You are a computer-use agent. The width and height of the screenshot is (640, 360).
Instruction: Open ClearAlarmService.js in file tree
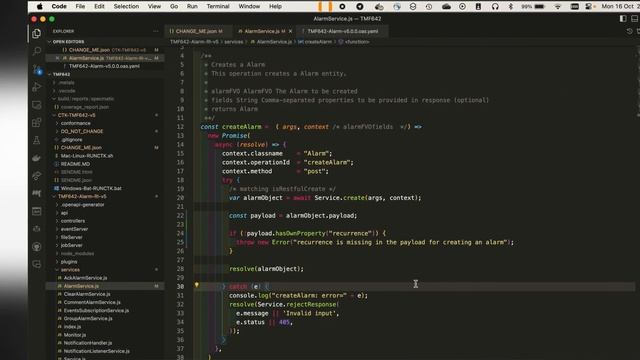pyautogui.click(x=87, y=294)
